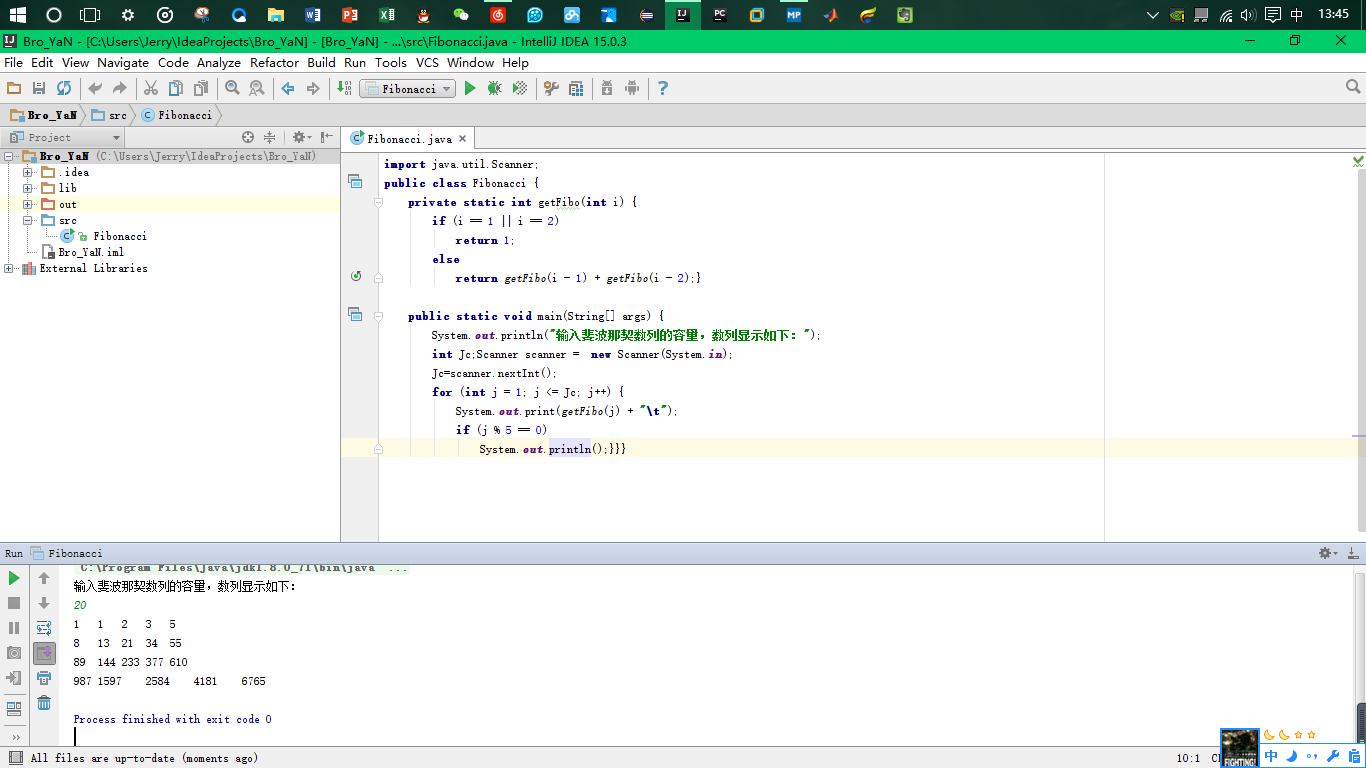This screenshot has width=1366, height=768.
Task: Hide the Project tool window
Action: pyautogui.click(x=327, y=137)
